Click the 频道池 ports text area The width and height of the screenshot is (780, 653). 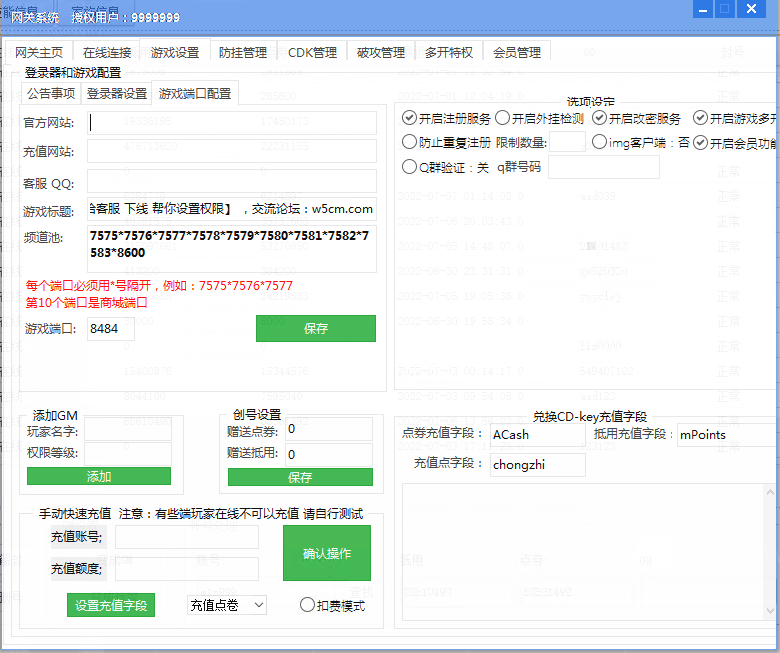pyautogui.click(x=232, y=249)
